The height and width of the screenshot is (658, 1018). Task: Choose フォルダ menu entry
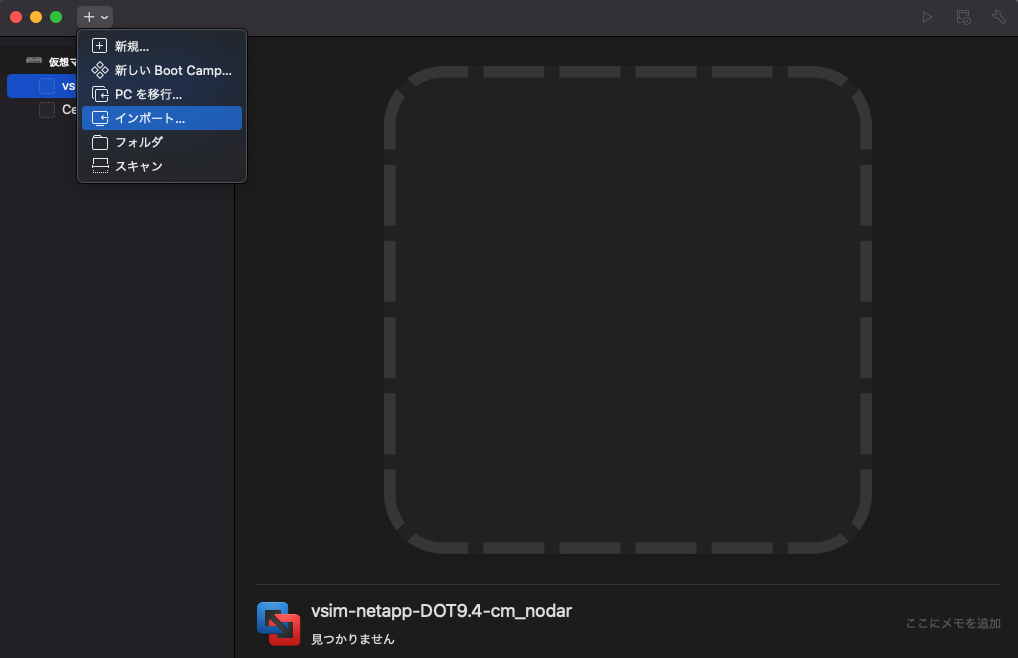tap(162, 142)
